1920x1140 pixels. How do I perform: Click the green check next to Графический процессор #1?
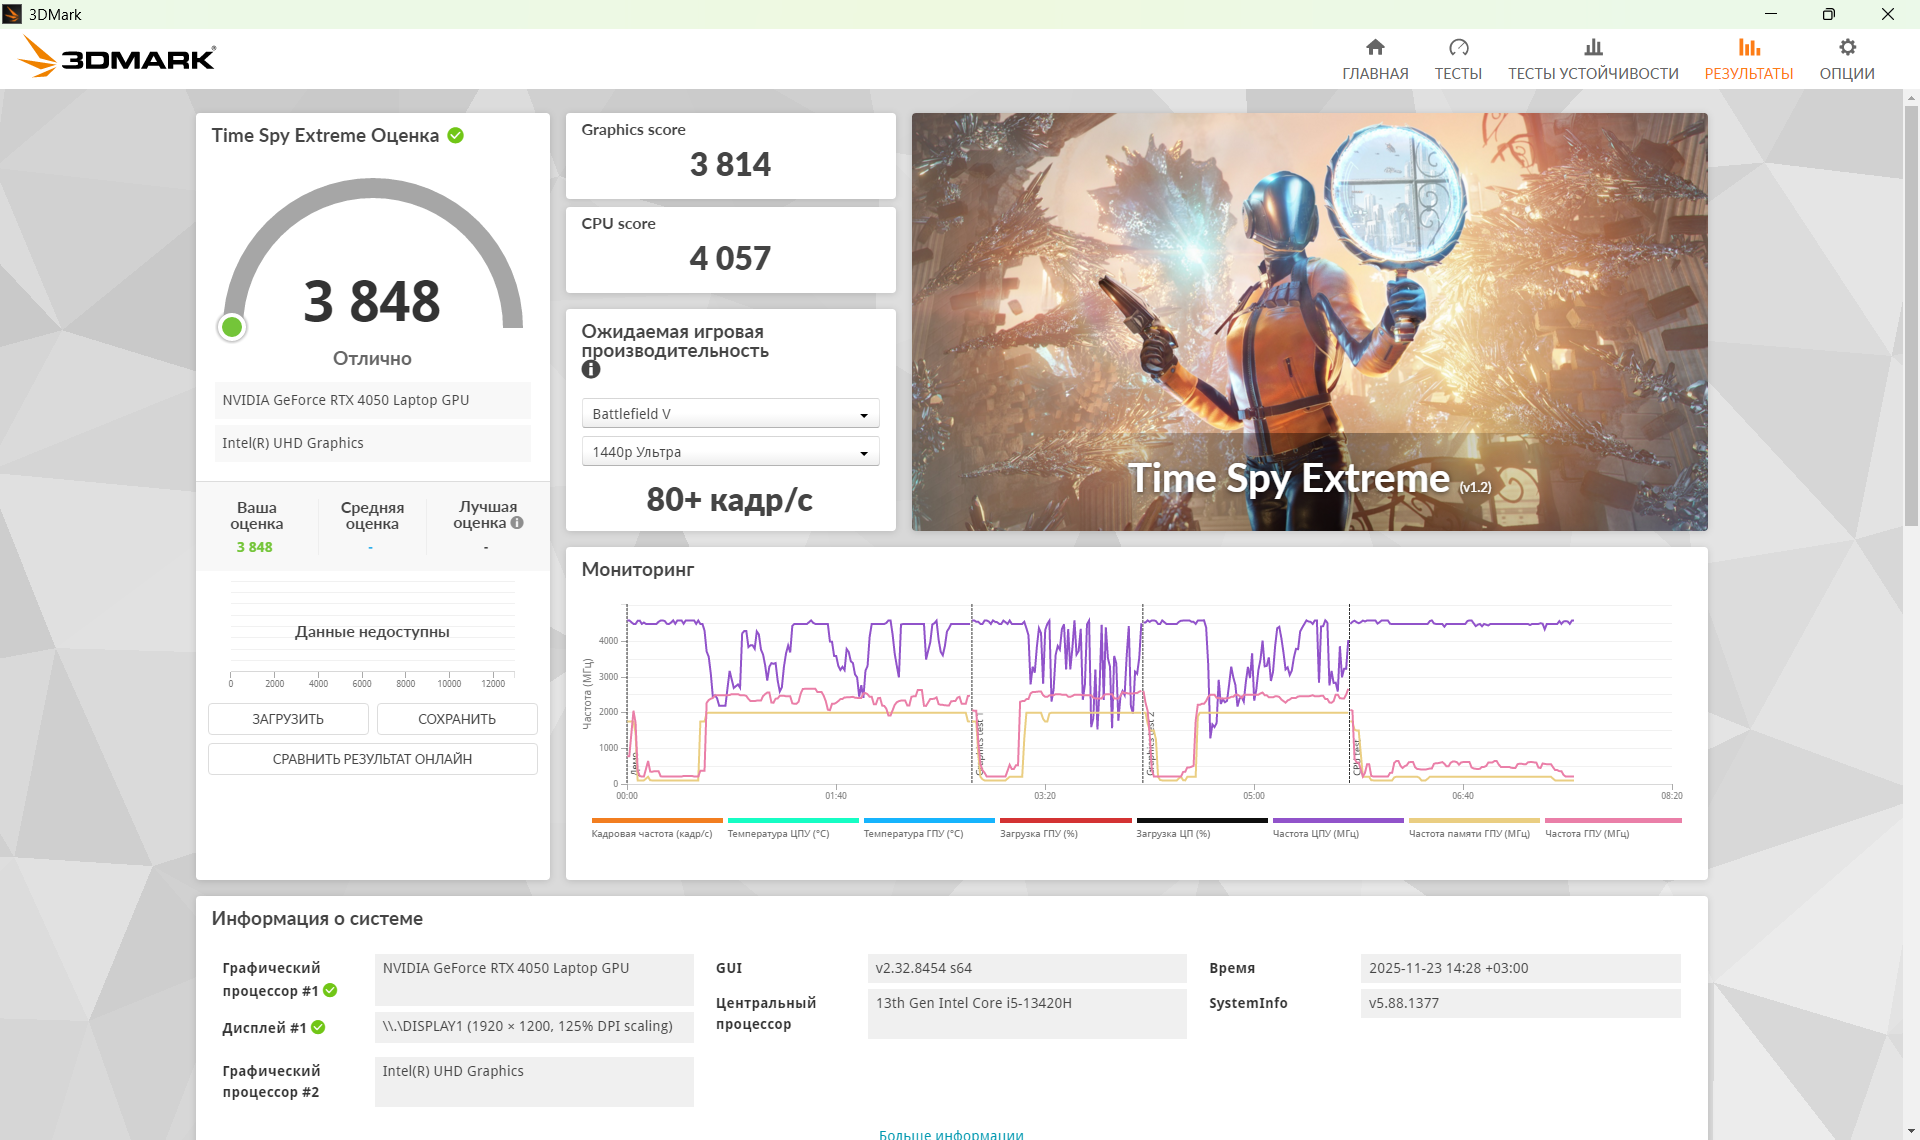coord(330,990)
